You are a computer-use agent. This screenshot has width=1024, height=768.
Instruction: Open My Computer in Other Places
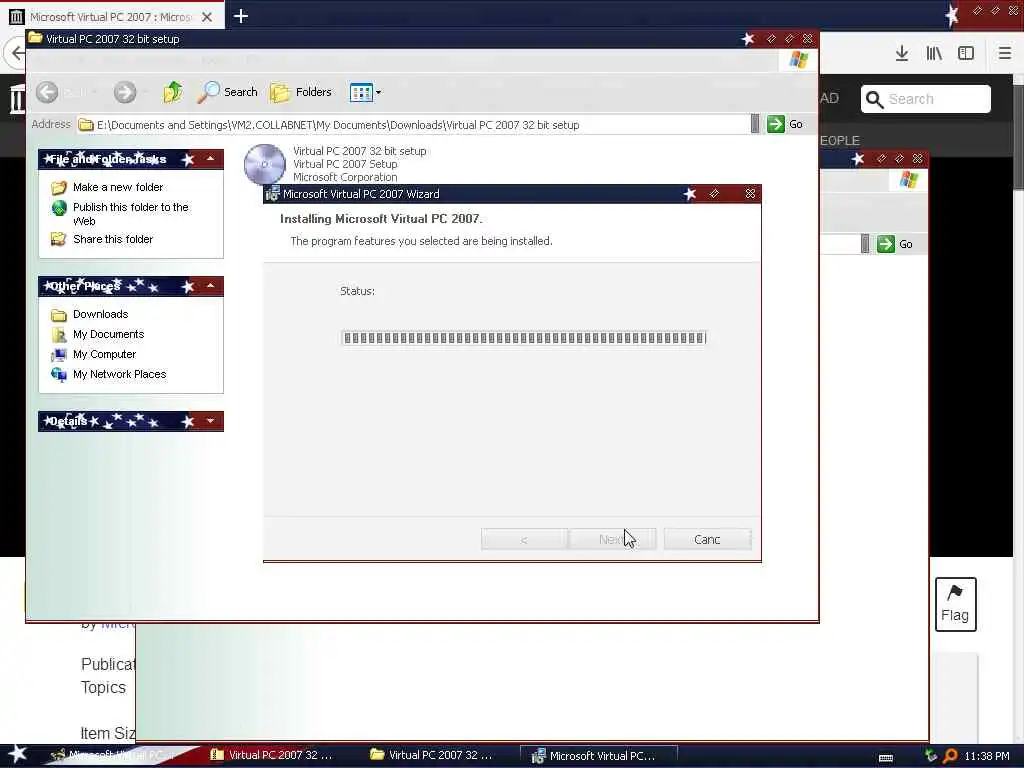click(x=104, y=355)
